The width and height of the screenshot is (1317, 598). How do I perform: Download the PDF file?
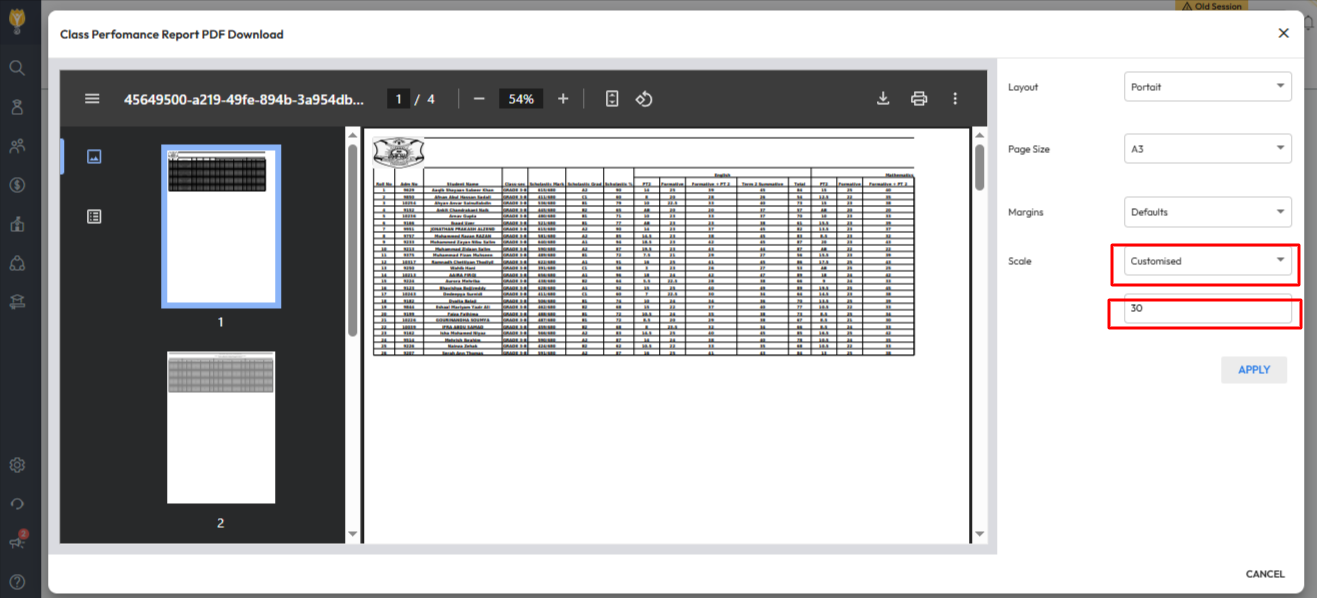[883, 99]
